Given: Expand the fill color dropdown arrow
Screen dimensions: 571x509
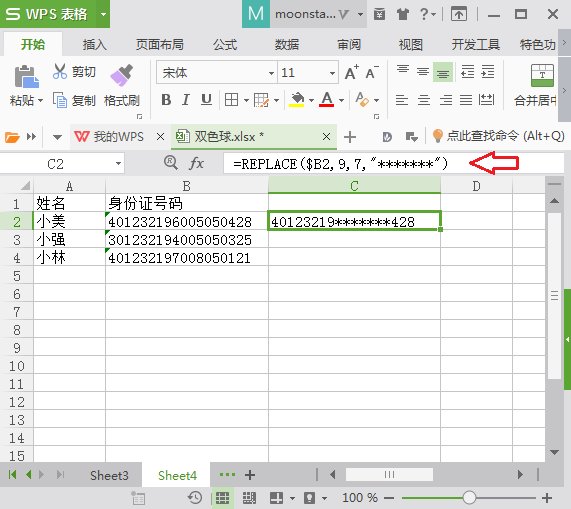Looking at the screenshot, I should coord(311,100).
